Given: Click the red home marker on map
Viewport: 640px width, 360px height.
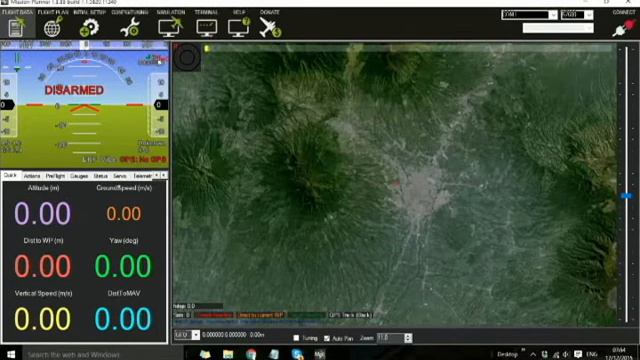Looking at the screenshot, I should pyautogui.click(x=395, y=184).
